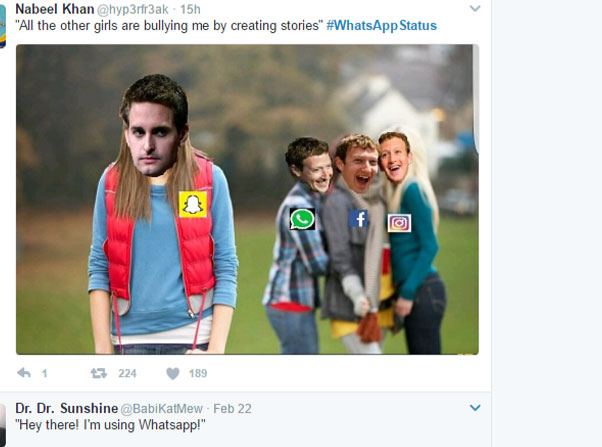Expand the options chevron on Nabeel Khan's tweet
The width and height of the screenshot is (602, 447).
[x=475, y=9]
